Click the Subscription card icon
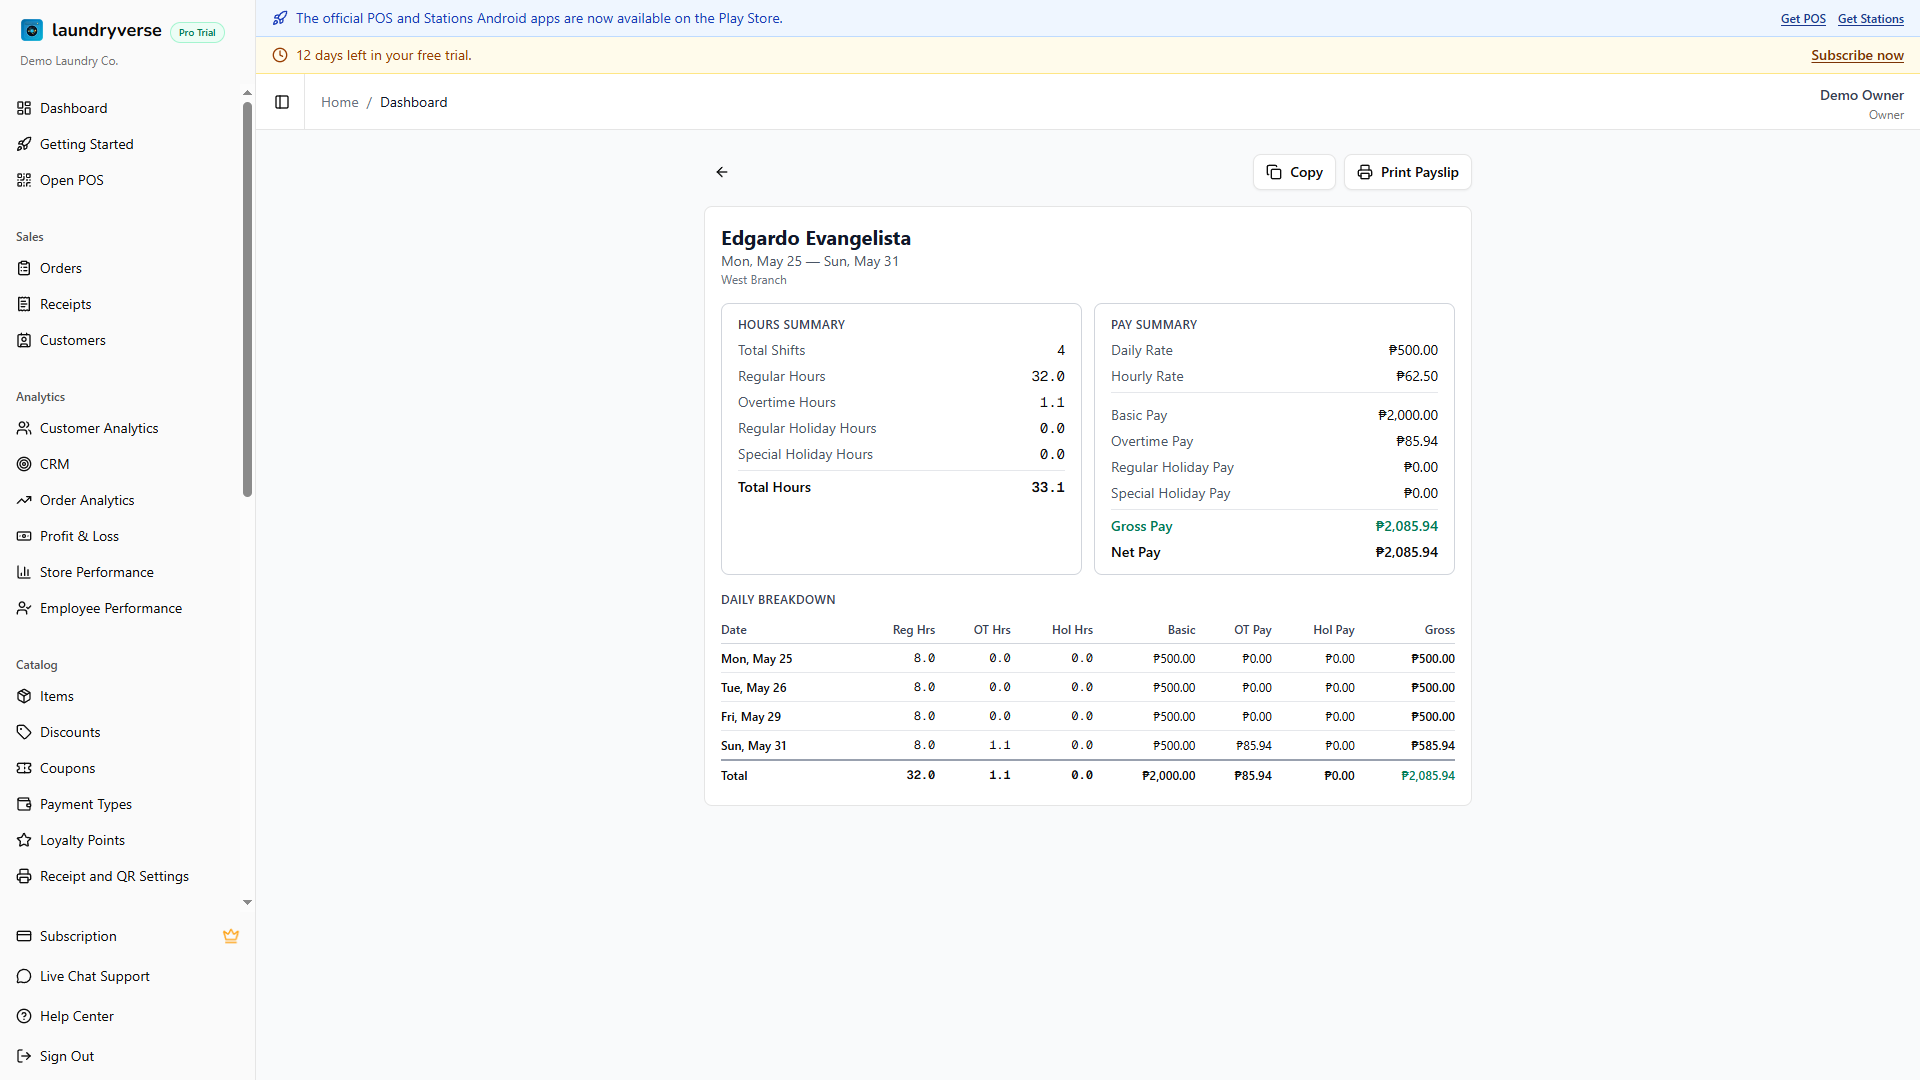 [x=24, y=936]
